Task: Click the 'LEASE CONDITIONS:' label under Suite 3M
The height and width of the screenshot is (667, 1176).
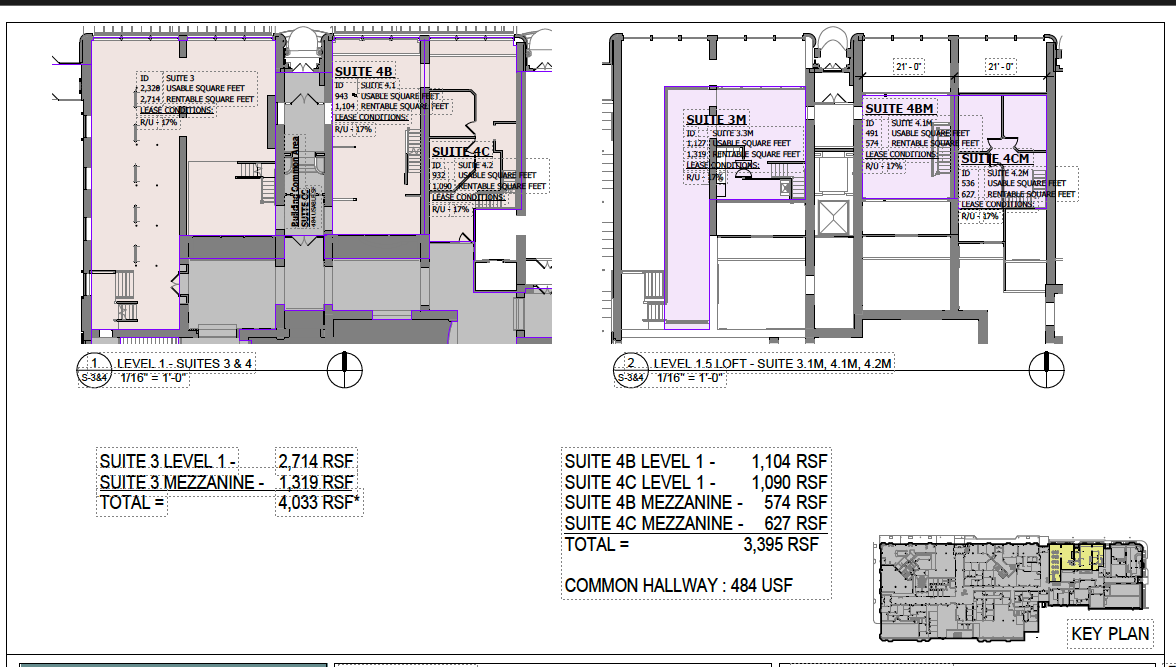Action: [x=723, y=165]
